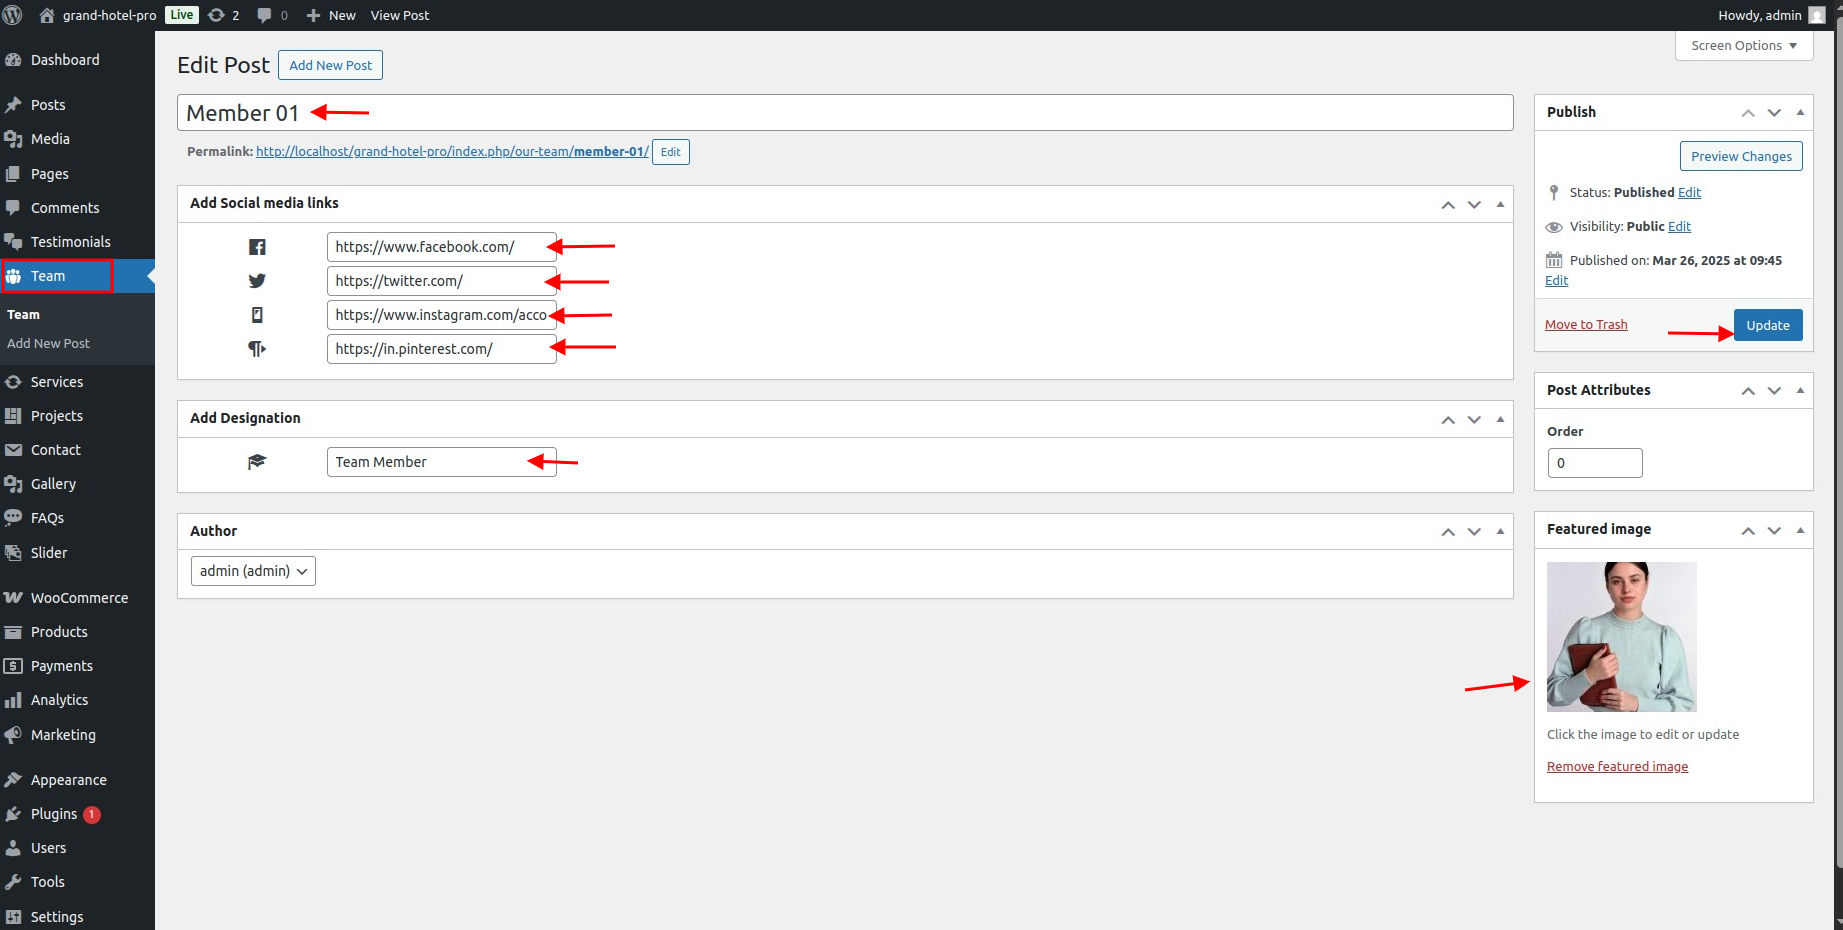Viewport: 1843px width, 930px height.
Task: Toggle the Add Social media links panel
Action: pyautogui.click(x=1500, y=204)
